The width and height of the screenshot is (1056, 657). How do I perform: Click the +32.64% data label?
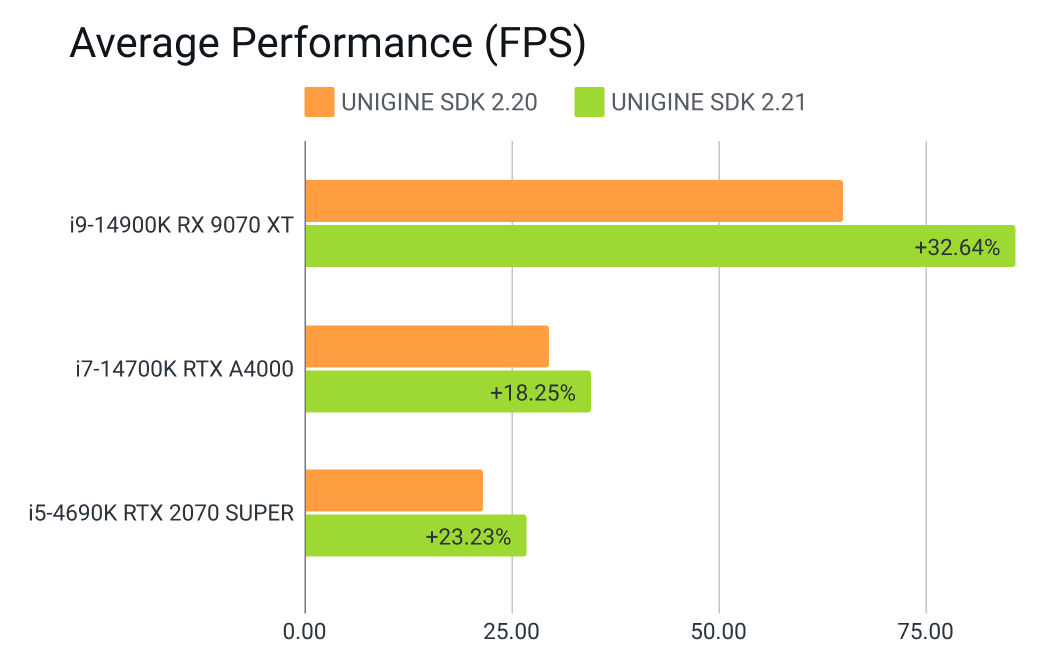coord(957,248)
